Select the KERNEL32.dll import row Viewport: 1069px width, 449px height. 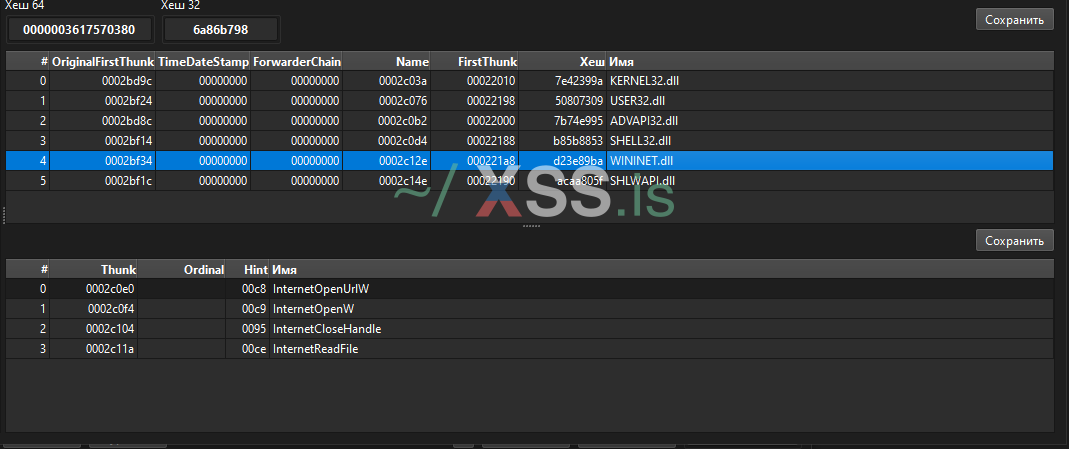tap(530, 81)
